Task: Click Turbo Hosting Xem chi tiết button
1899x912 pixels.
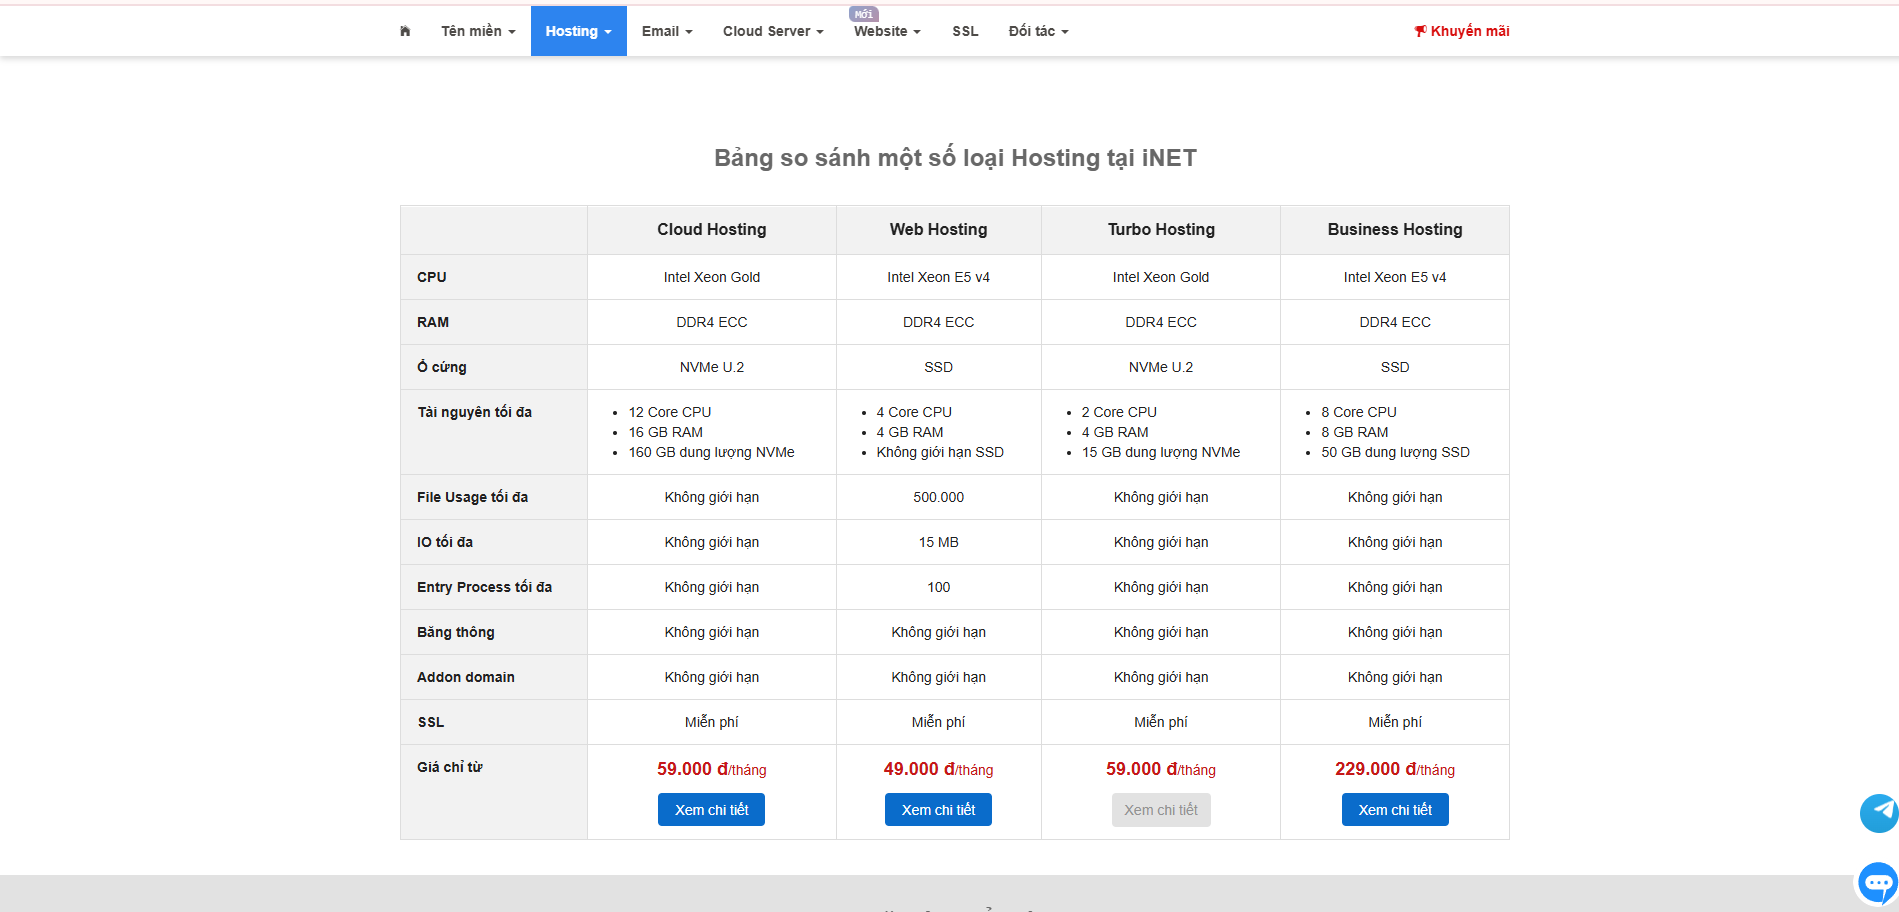Action: coord(1160,810)
